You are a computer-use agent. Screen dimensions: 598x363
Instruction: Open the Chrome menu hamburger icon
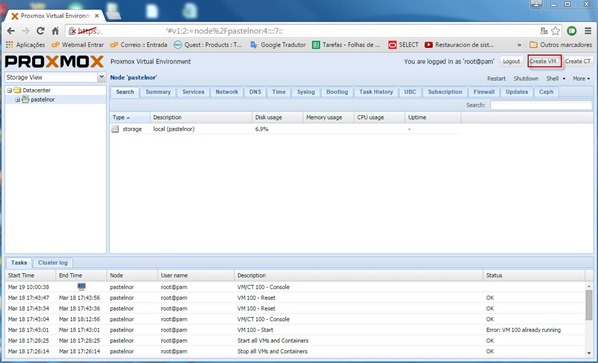588,31
